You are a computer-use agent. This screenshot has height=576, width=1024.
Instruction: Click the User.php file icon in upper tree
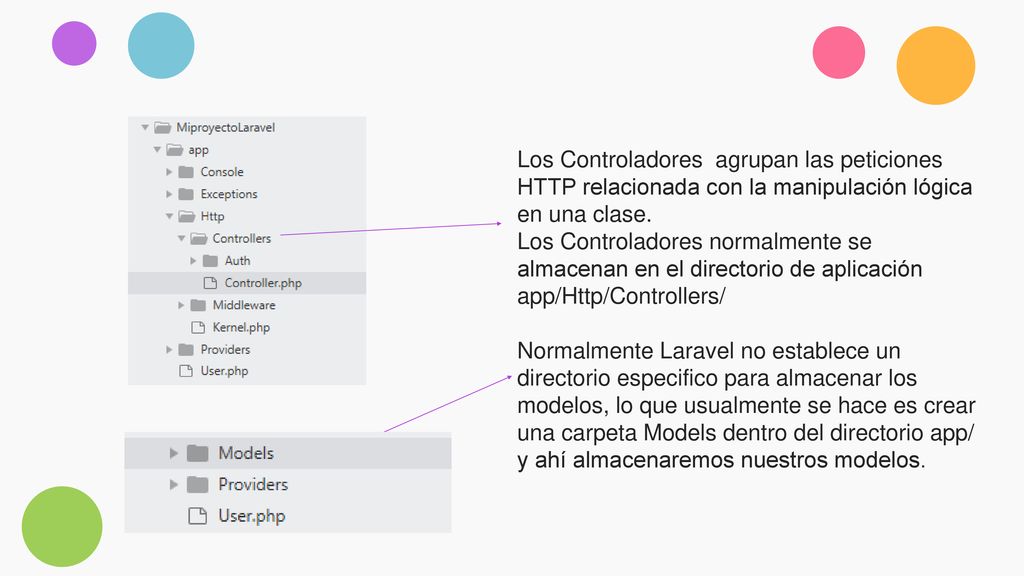186,371
